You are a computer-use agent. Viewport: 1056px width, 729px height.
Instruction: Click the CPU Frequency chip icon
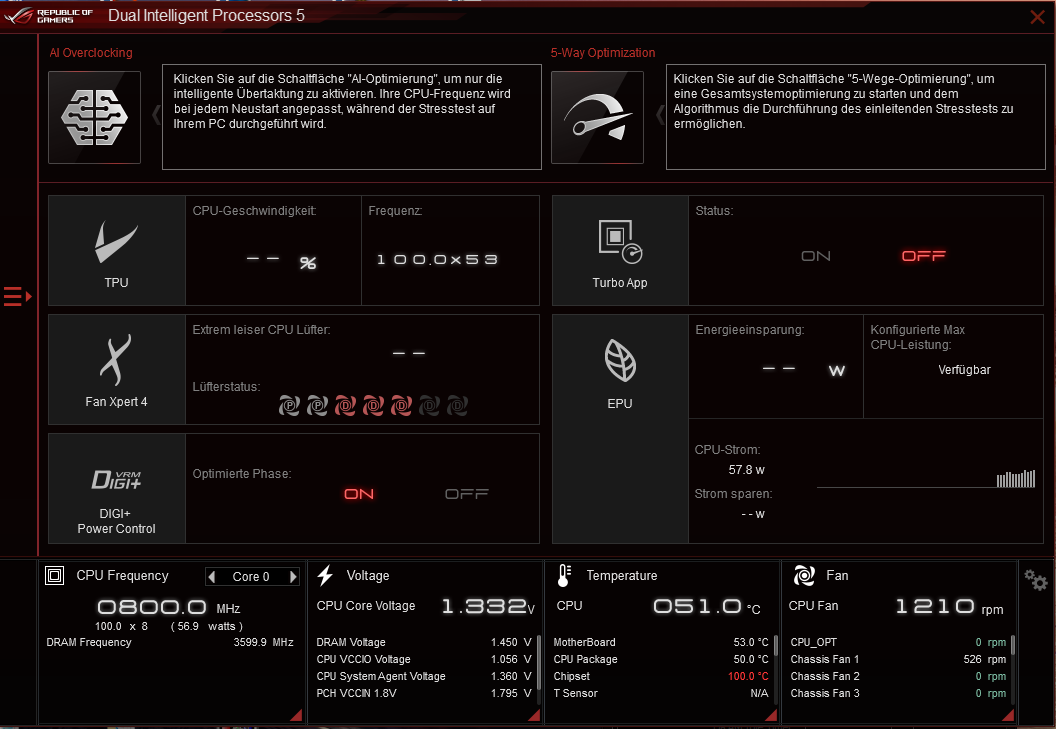click(55, 575)
